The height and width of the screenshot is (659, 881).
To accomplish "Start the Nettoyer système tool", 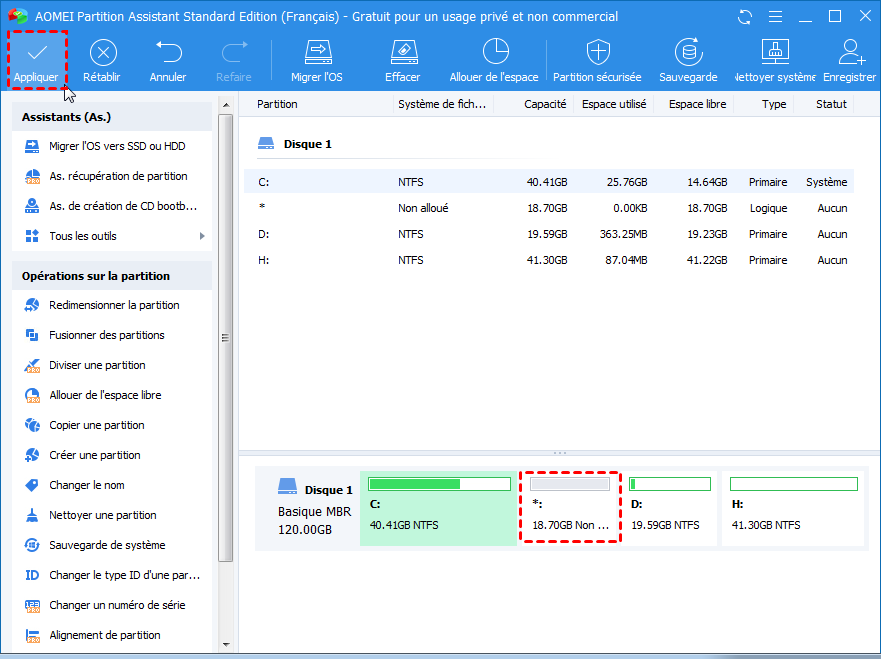I will [775, 53].
